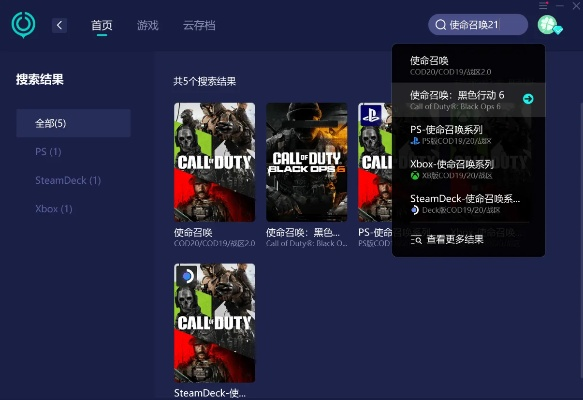Click the icon beside 查看更多结果
Viewport: 583px width, 400px height.
tap(416, 240)
